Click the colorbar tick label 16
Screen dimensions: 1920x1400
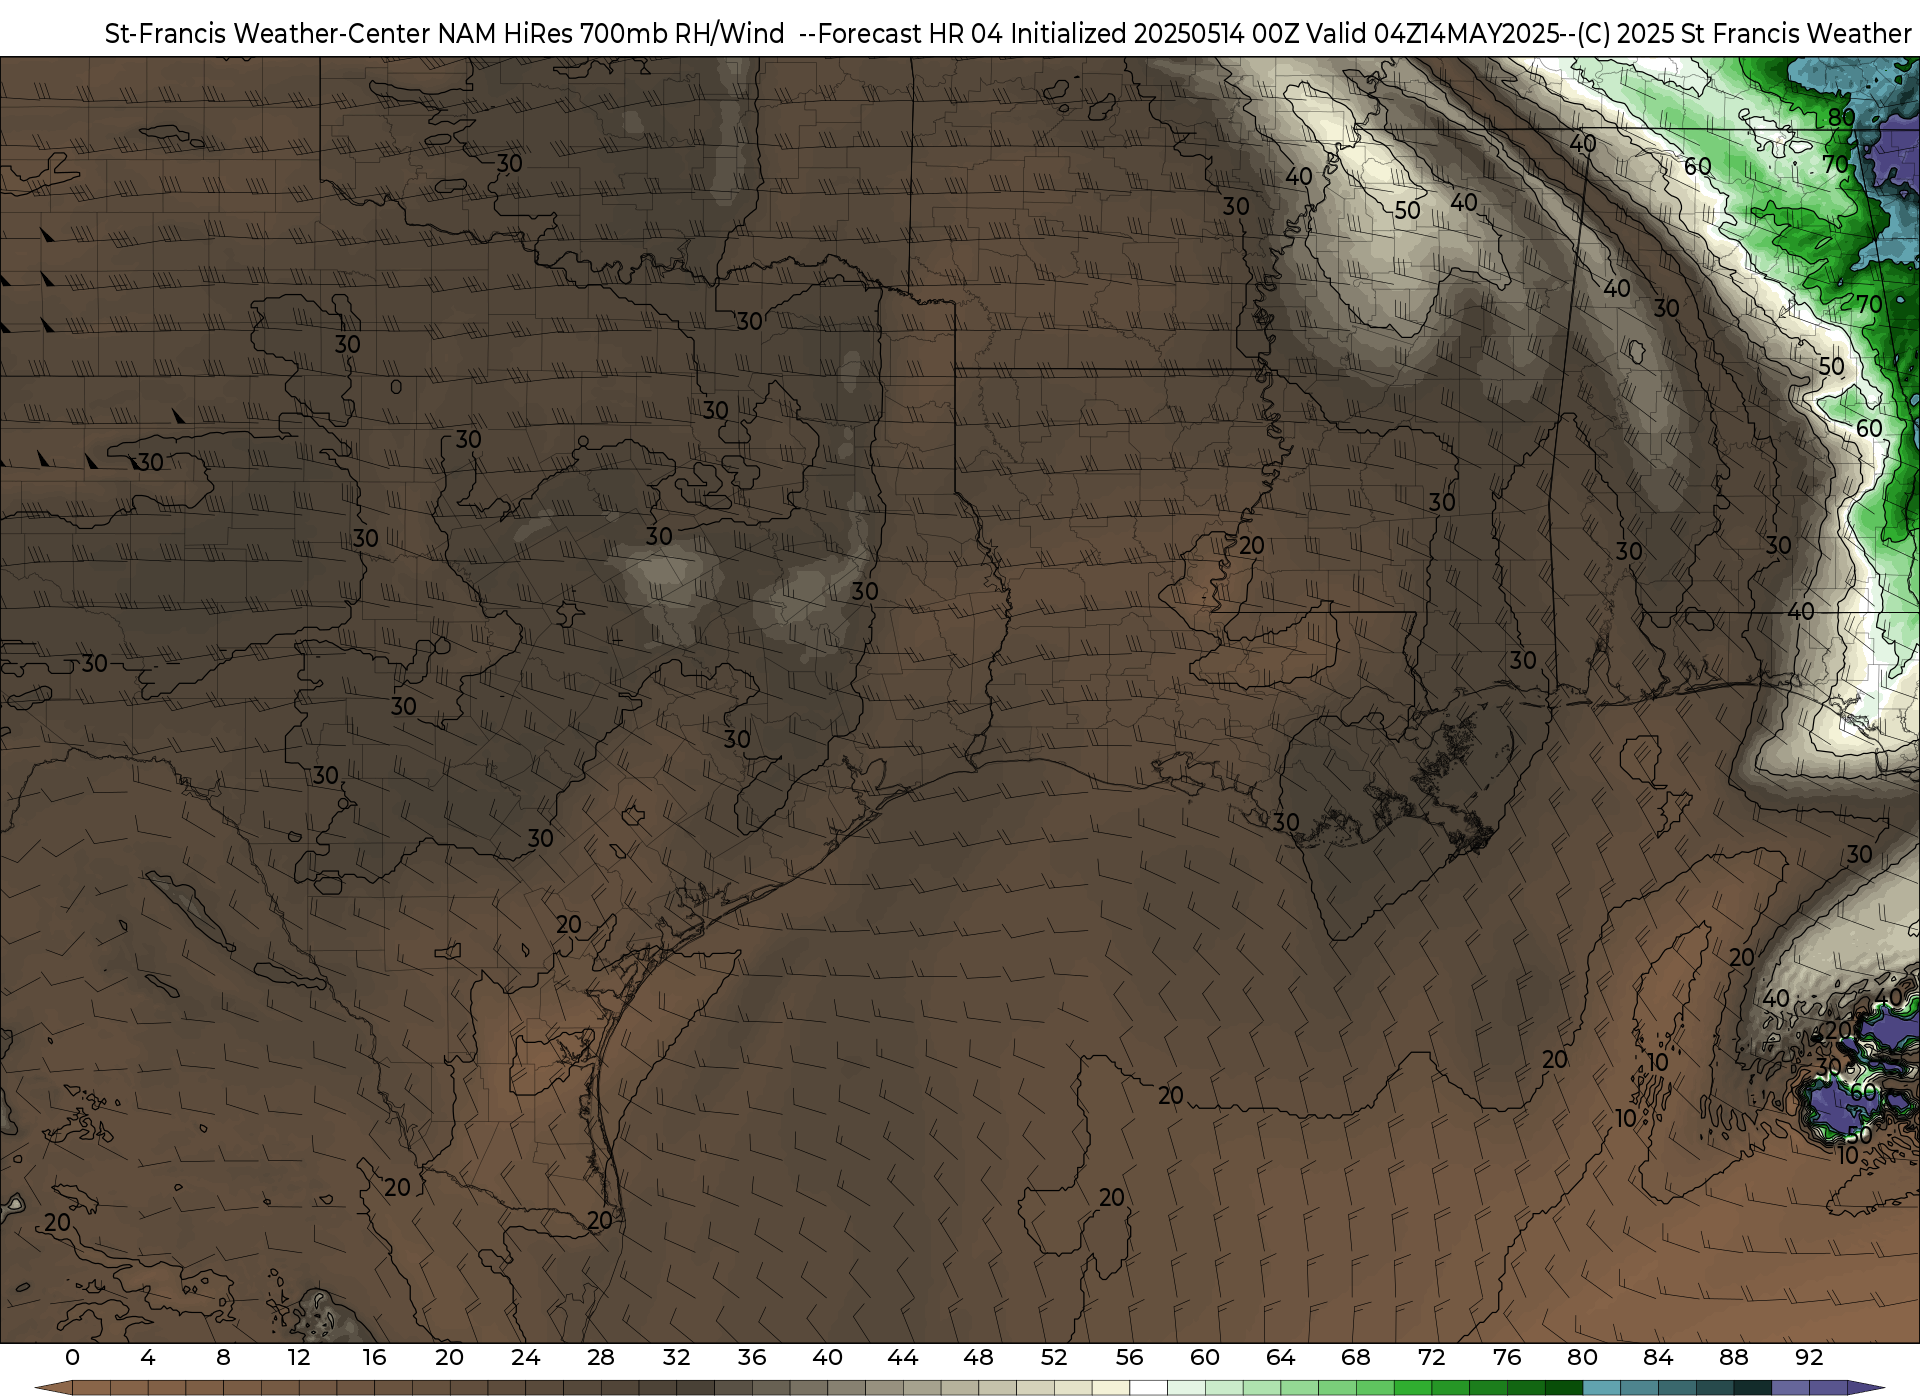pyautogui.click(x=374, y=1357)
